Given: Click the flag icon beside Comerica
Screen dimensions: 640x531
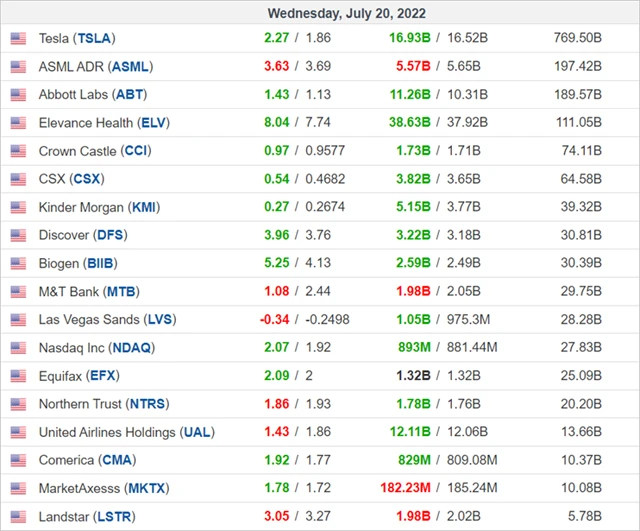Looking at the screenshot, I should 18,461.
